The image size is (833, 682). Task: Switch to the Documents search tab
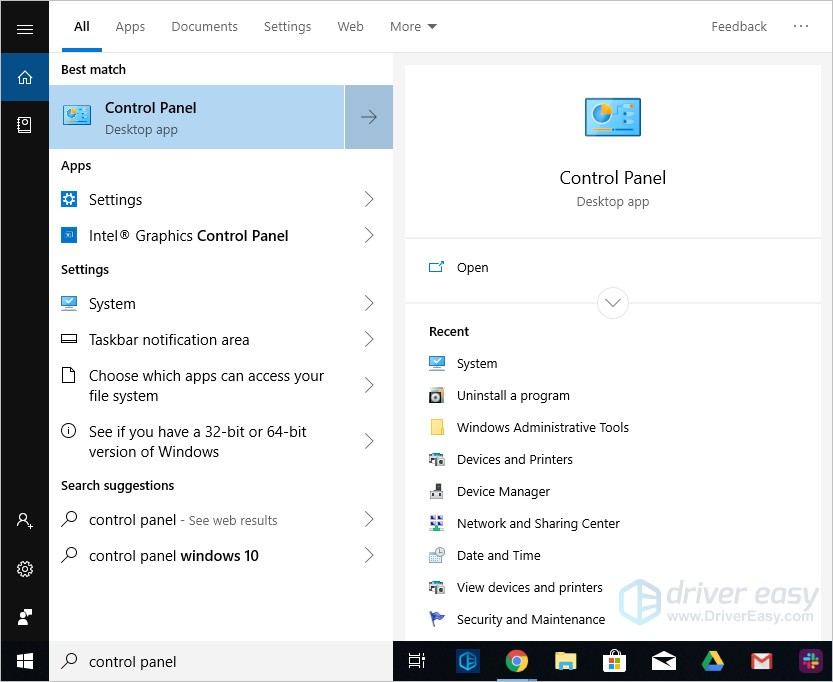[x=204, y=26]
